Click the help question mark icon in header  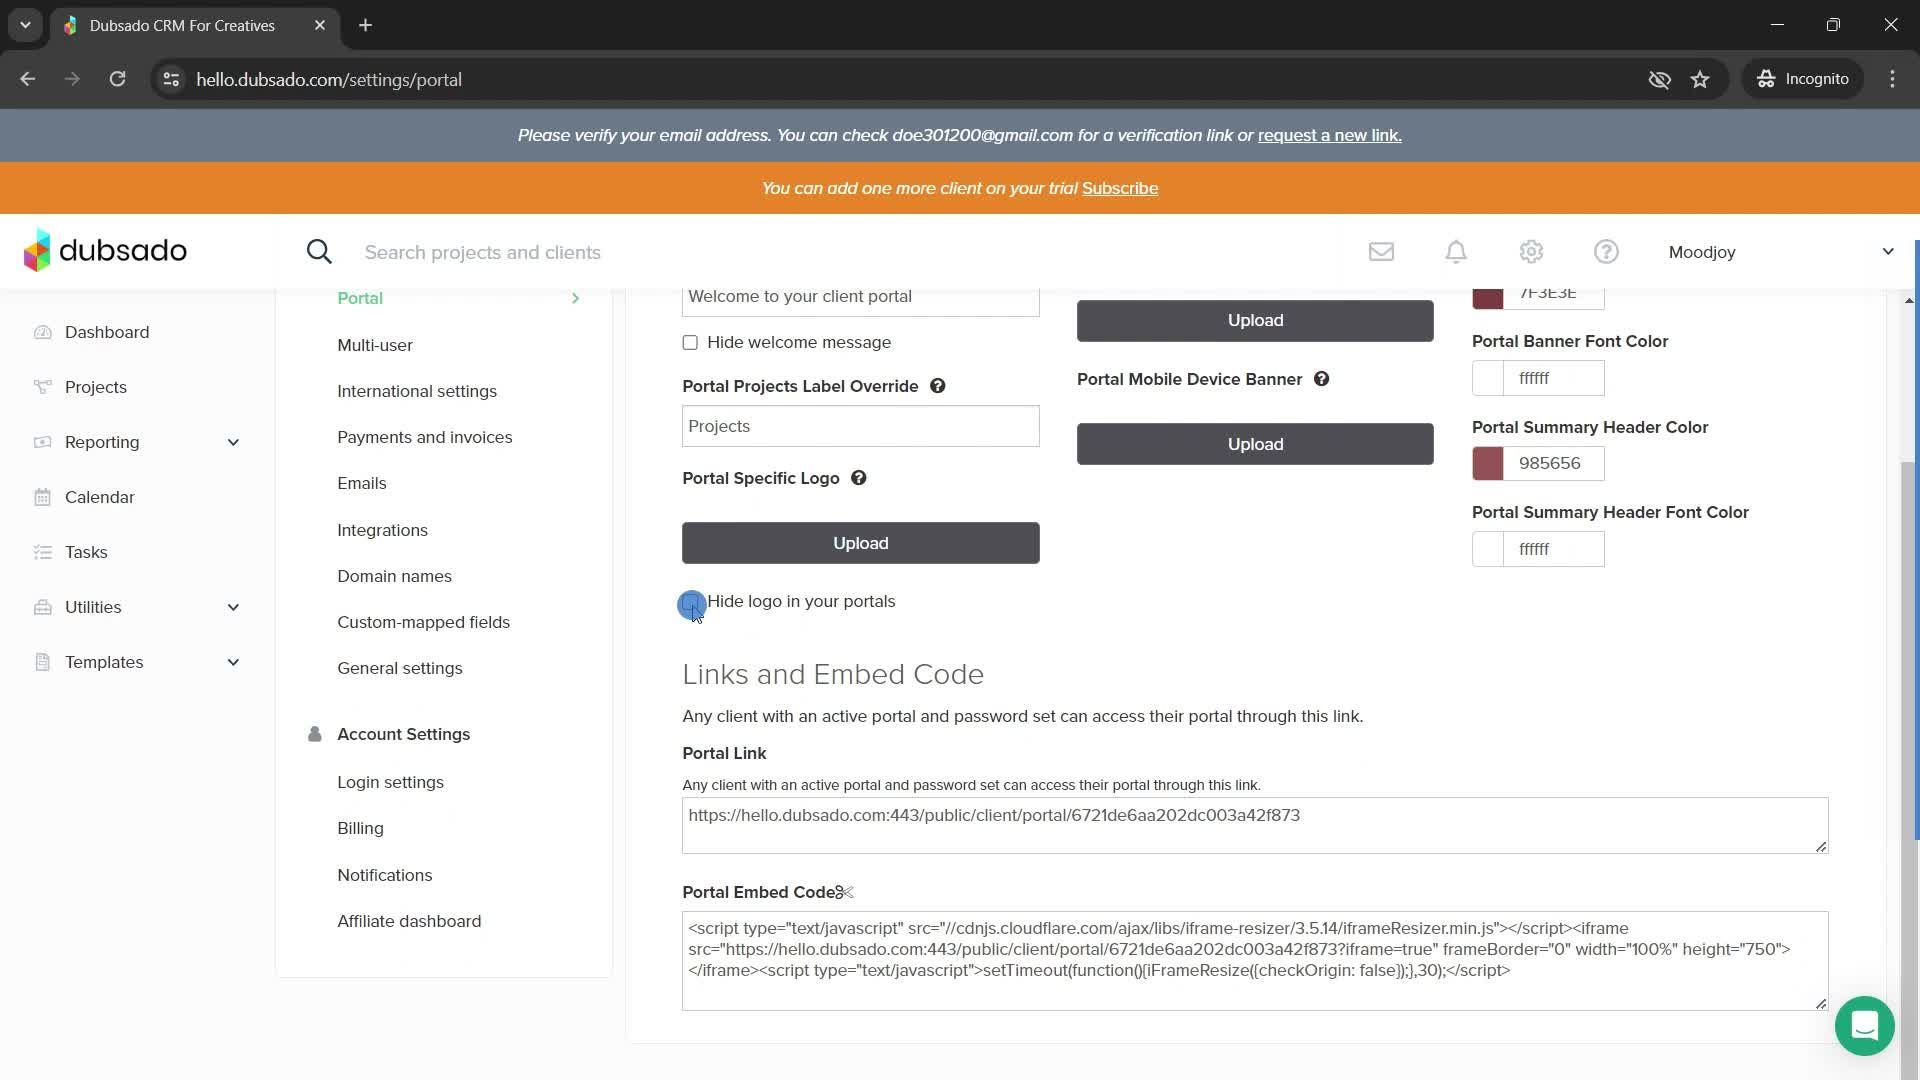click(1606, 252)
